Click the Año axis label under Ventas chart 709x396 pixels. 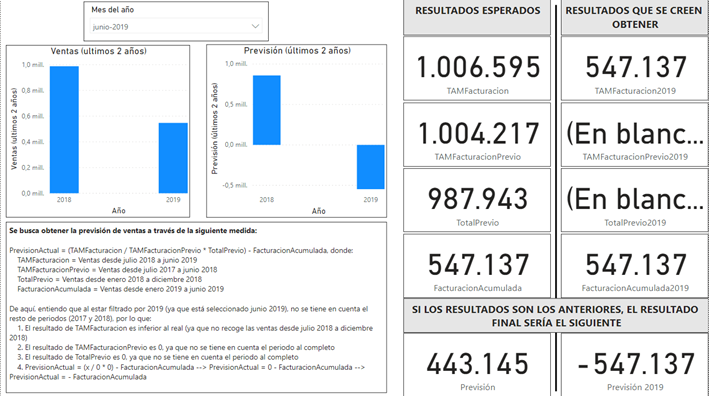118,211
